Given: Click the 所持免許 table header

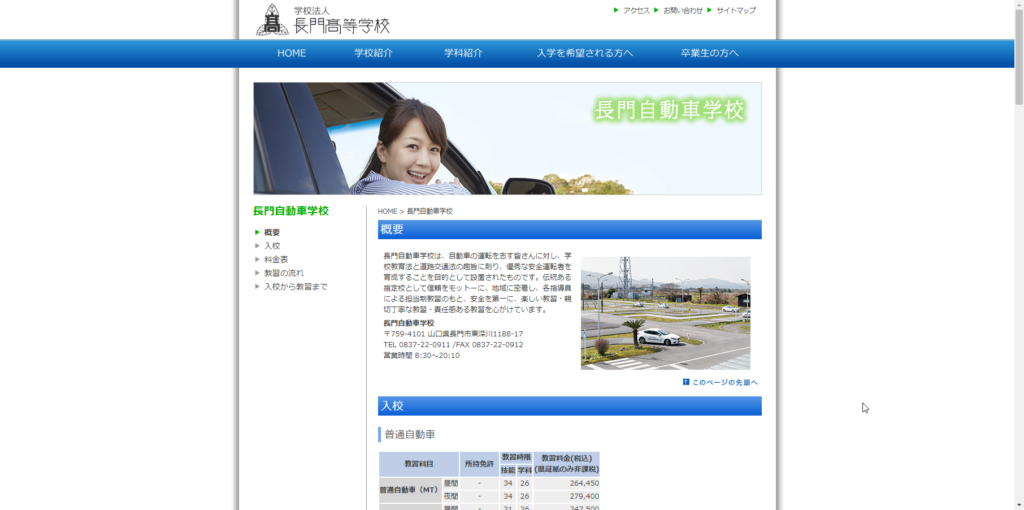Looking at the screenshot, I should tap(479, 464).
